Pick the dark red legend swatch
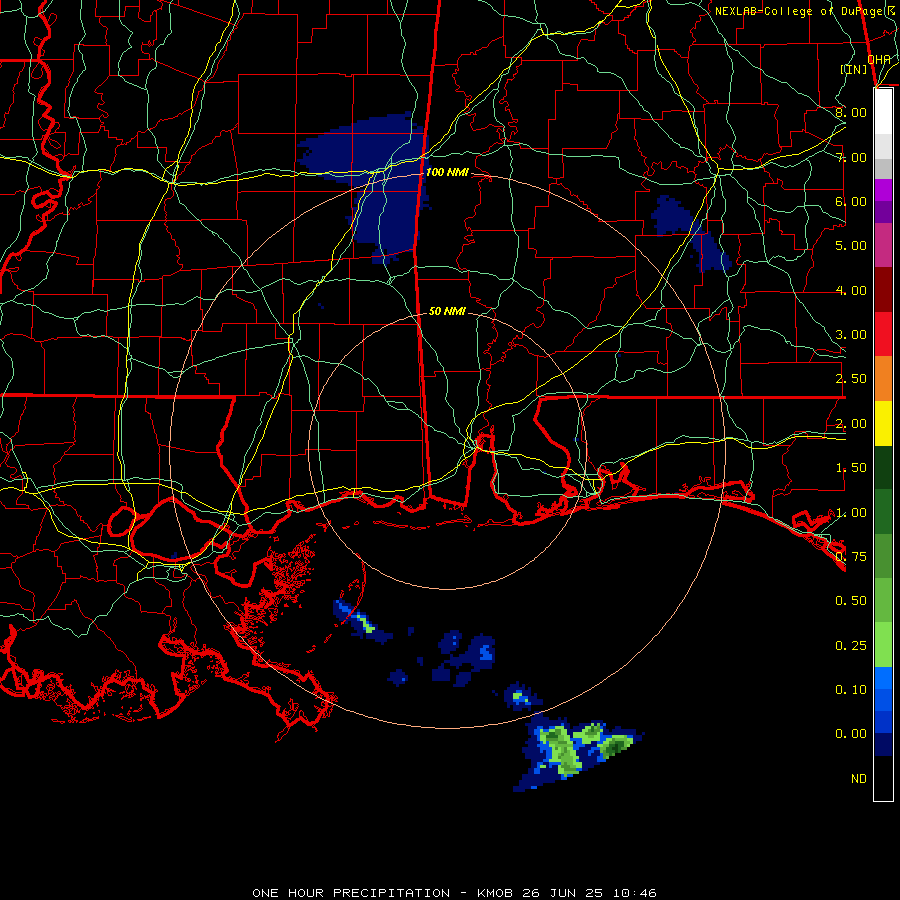 883,290
